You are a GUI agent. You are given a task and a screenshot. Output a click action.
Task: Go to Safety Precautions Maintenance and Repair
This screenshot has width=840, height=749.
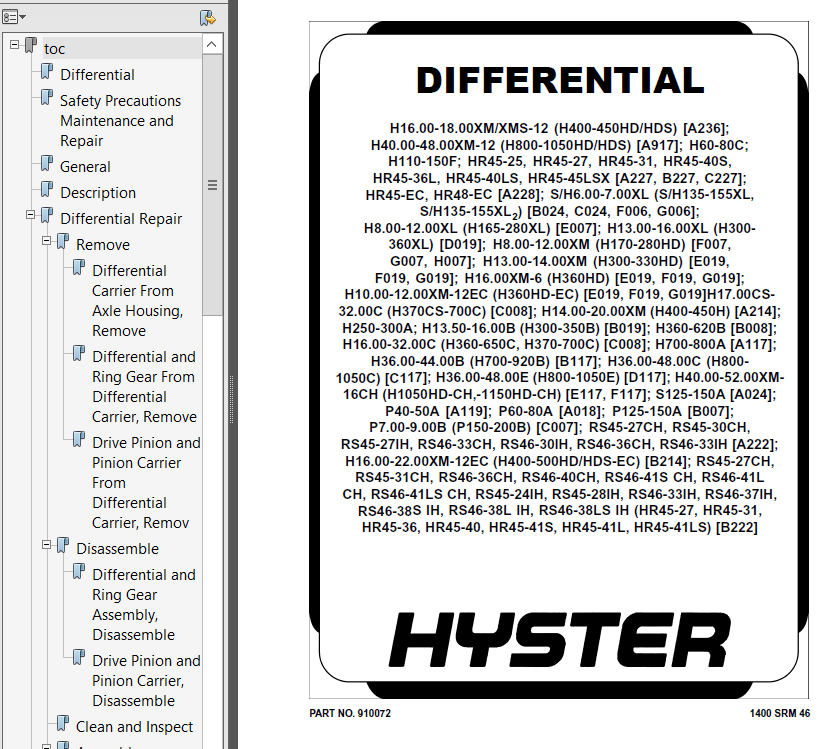pos(121,121)
